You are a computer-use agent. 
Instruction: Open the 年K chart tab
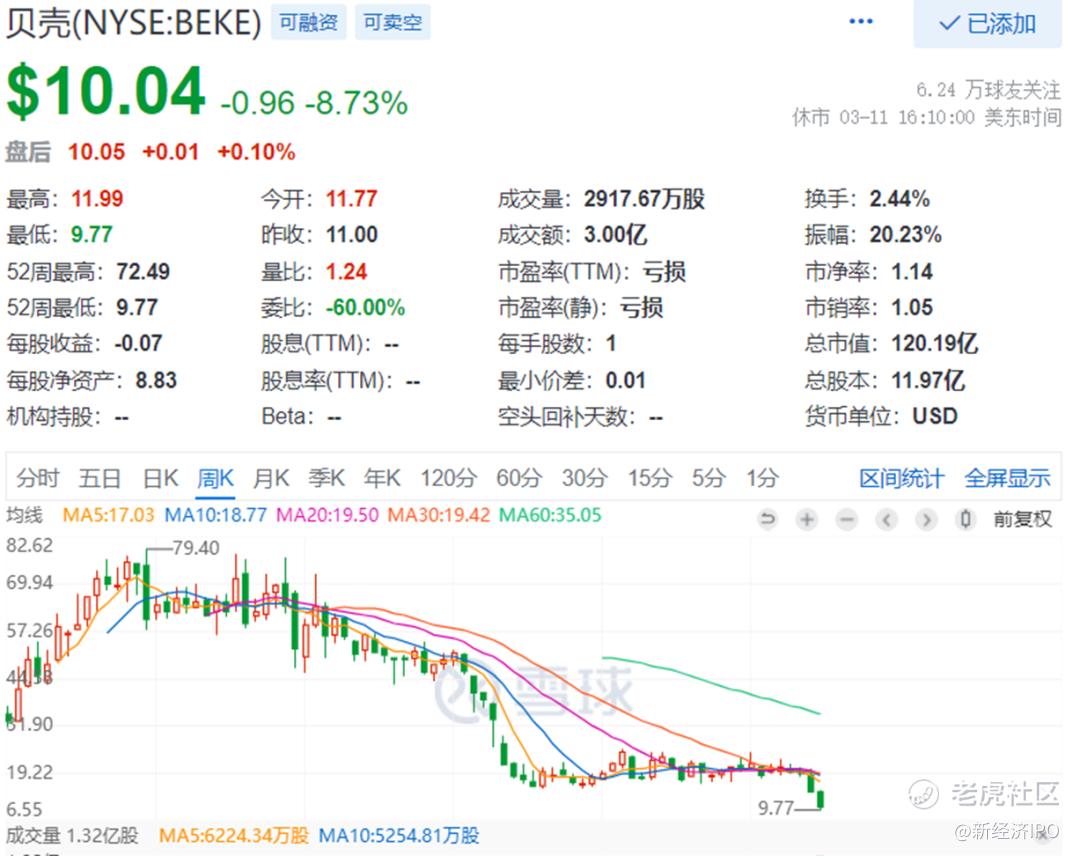point(382,478)
